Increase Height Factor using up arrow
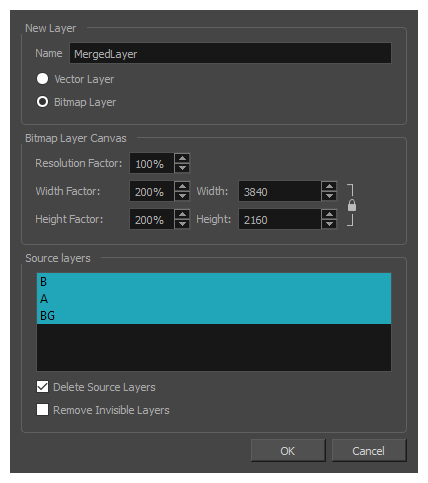 pyautogui.click(x=182, y=214)
